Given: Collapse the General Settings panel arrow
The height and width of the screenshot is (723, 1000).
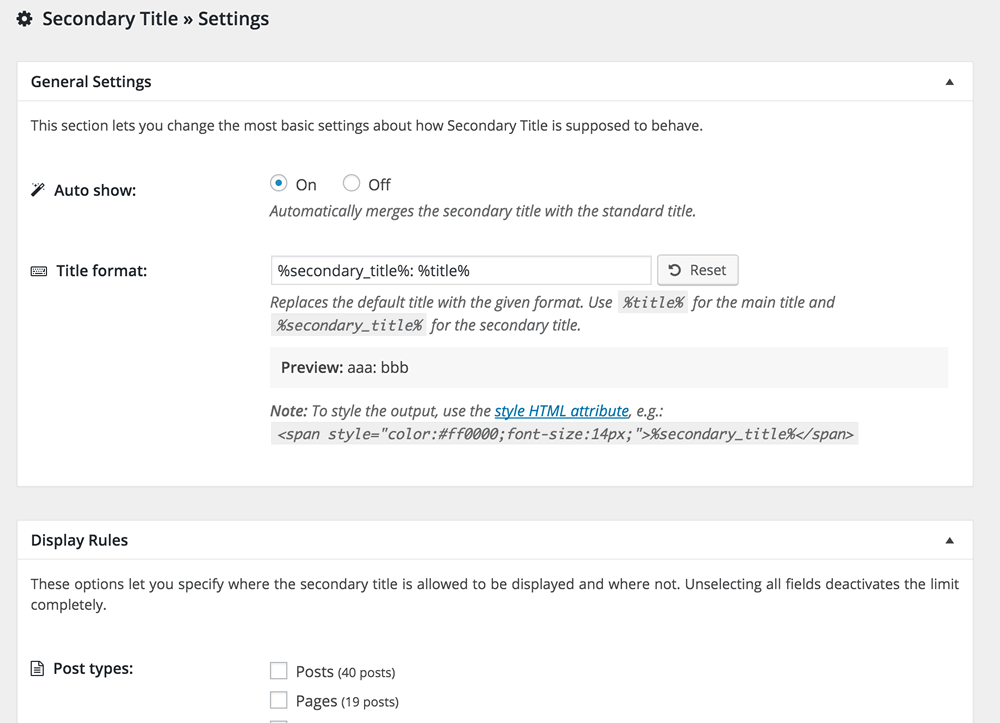Looking at the screenshot, I should 950,82.
